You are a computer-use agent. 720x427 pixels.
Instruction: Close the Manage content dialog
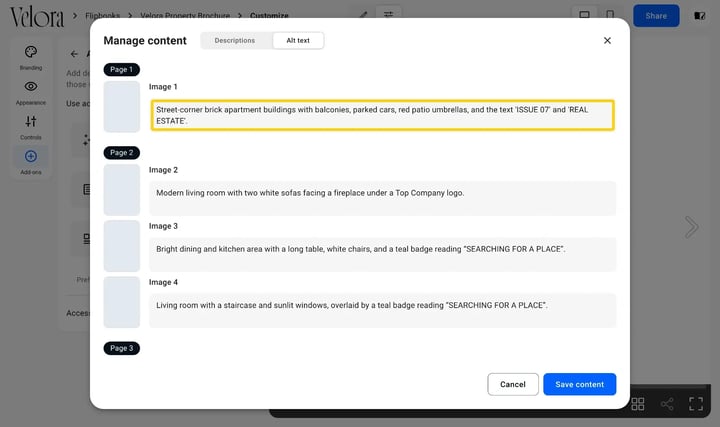[607, 40]
